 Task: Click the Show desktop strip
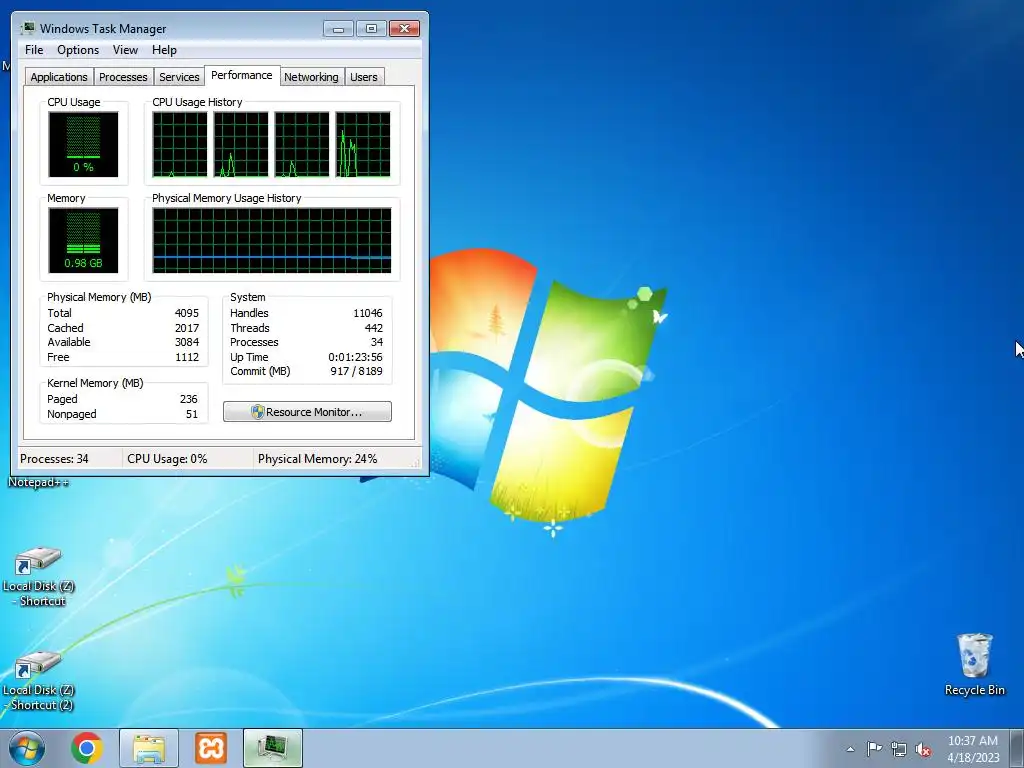coord(1017,748)
